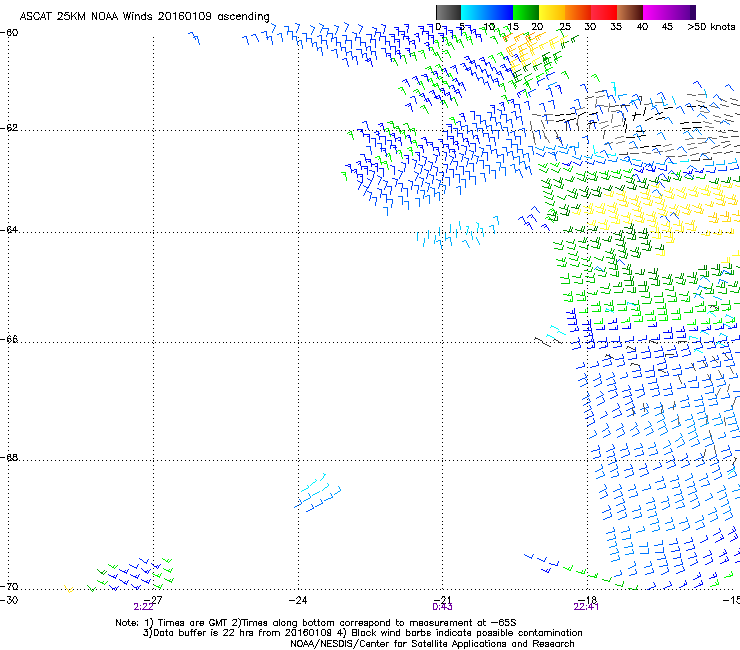The height and width of the screenshot is (650, 740).
Task: Click the map title 'ASCAT 25KM NOAA Winds 20160109 ascending'
Action: pyautogui.click(x=144, y=17)
